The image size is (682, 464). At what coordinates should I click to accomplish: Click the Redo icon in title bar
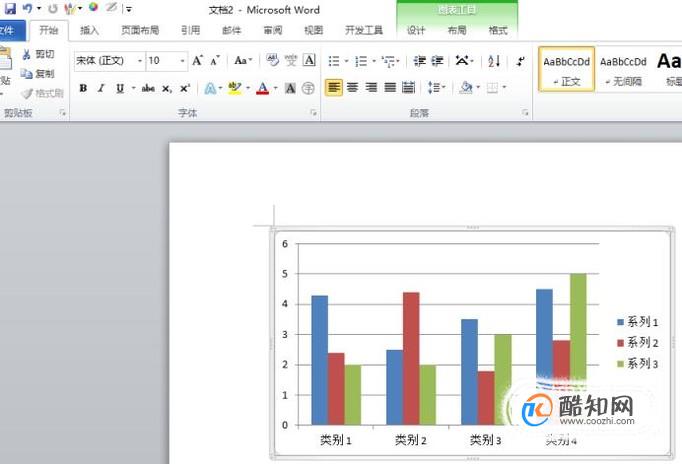53,8
